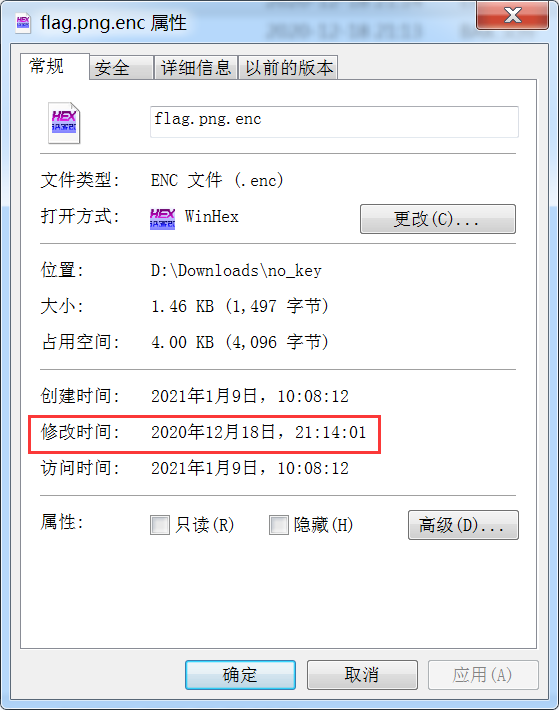Select the 以前的版本 tab
This screenshot has height=710, width=559.
[288, 68]
